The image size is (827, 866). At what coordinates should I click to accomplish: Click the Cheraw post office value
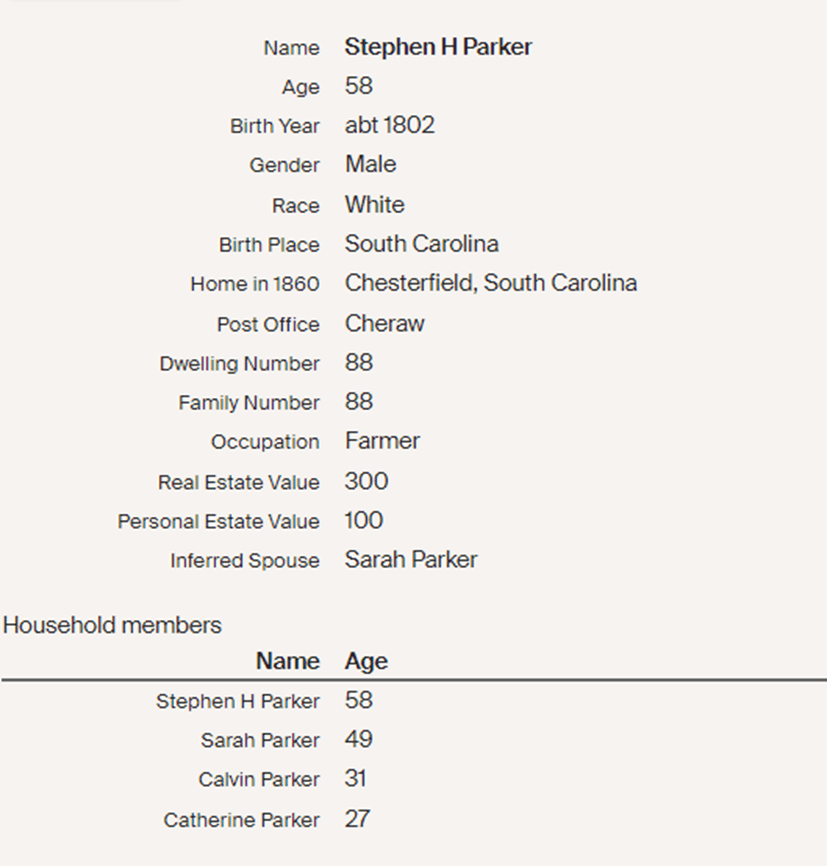point(384,323)
